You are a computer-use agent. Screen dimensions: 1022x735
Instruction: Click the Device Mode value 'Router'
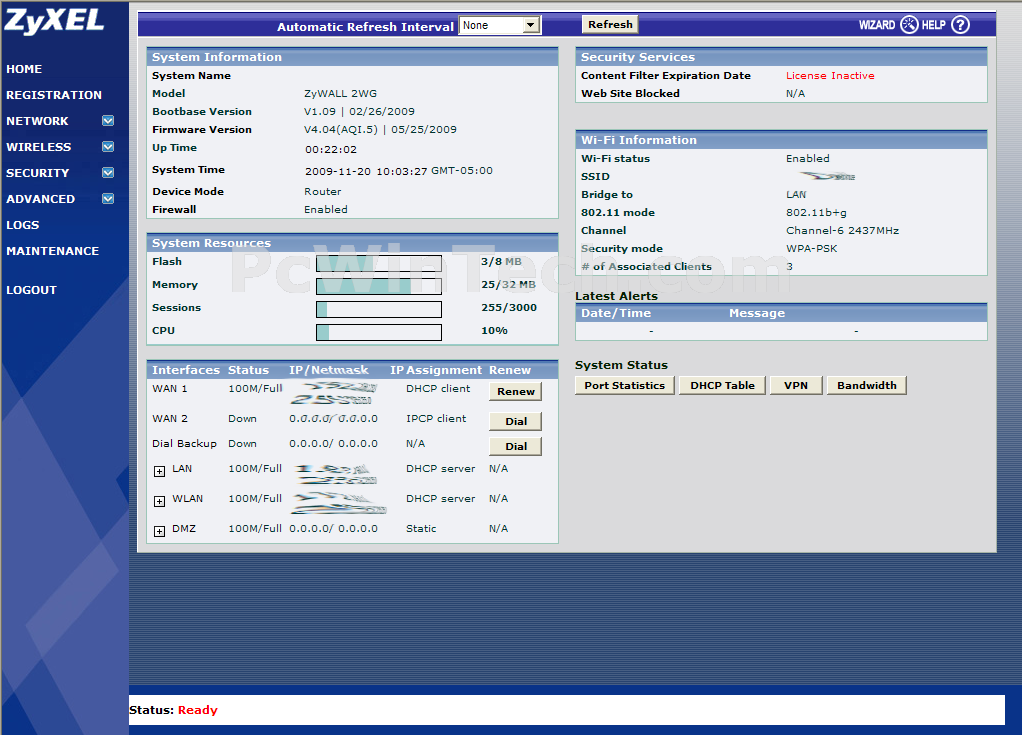(x=323, y=192)
